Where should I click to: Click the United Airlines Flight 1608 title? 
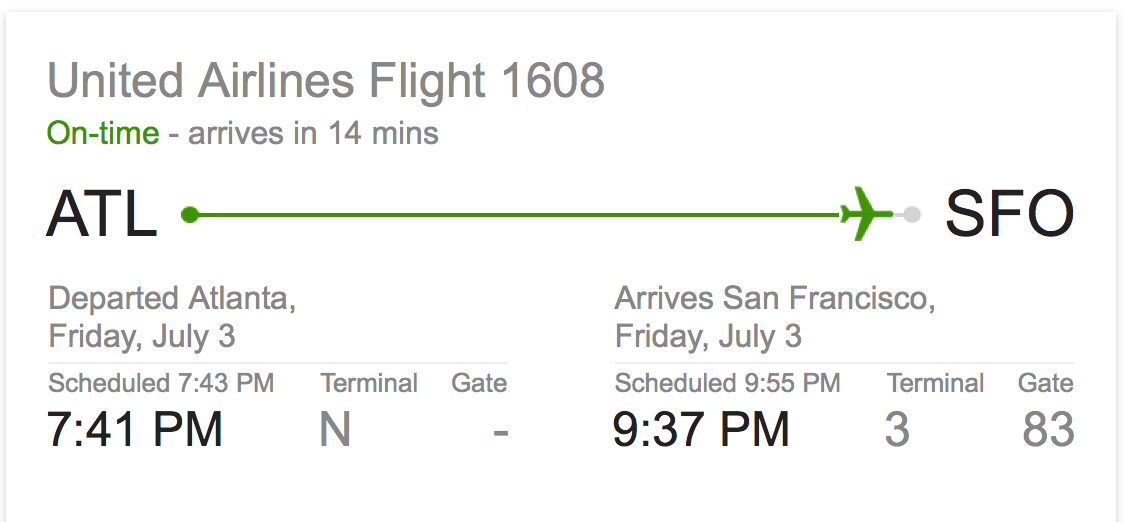326,80
